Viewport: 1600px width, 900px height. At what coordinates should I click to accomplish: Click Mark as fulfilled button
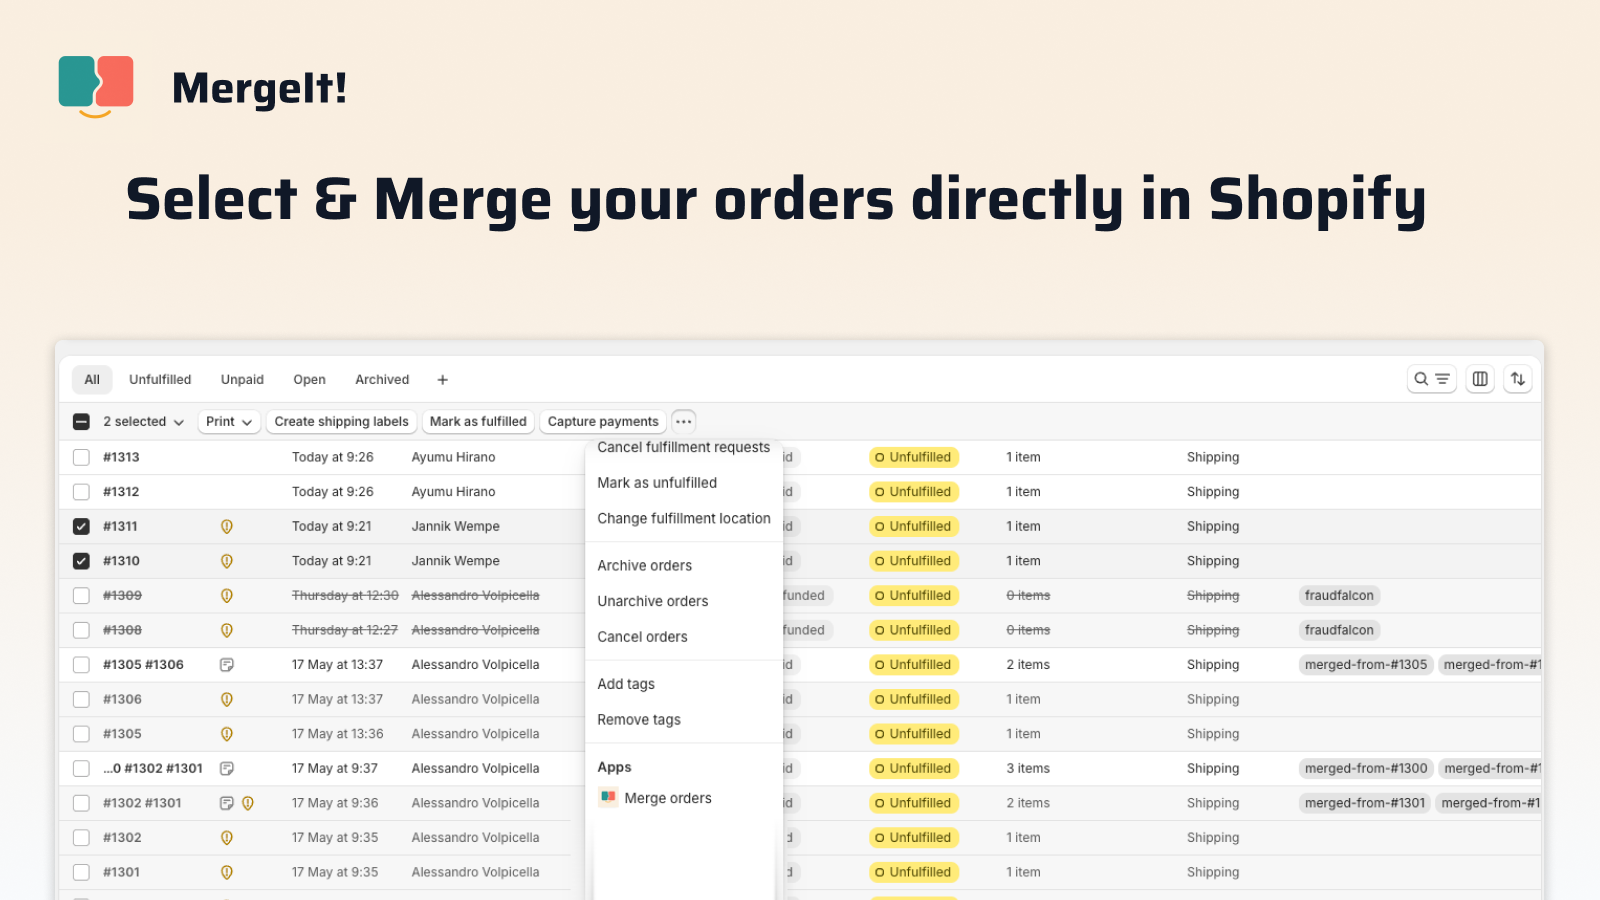coord(478,422)
